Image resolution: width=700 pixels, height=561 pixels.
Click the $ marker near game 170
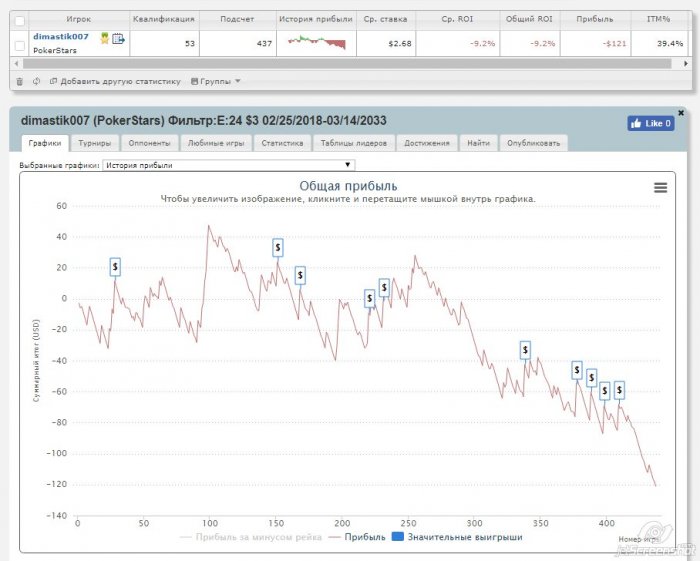click(x=300, y=275)
